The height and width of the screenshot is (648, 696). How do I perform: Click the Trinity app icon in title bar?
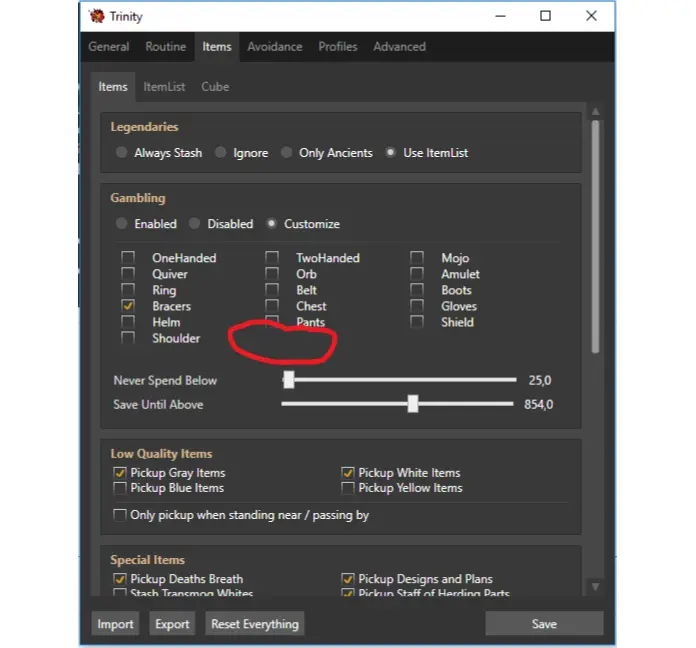96,16
